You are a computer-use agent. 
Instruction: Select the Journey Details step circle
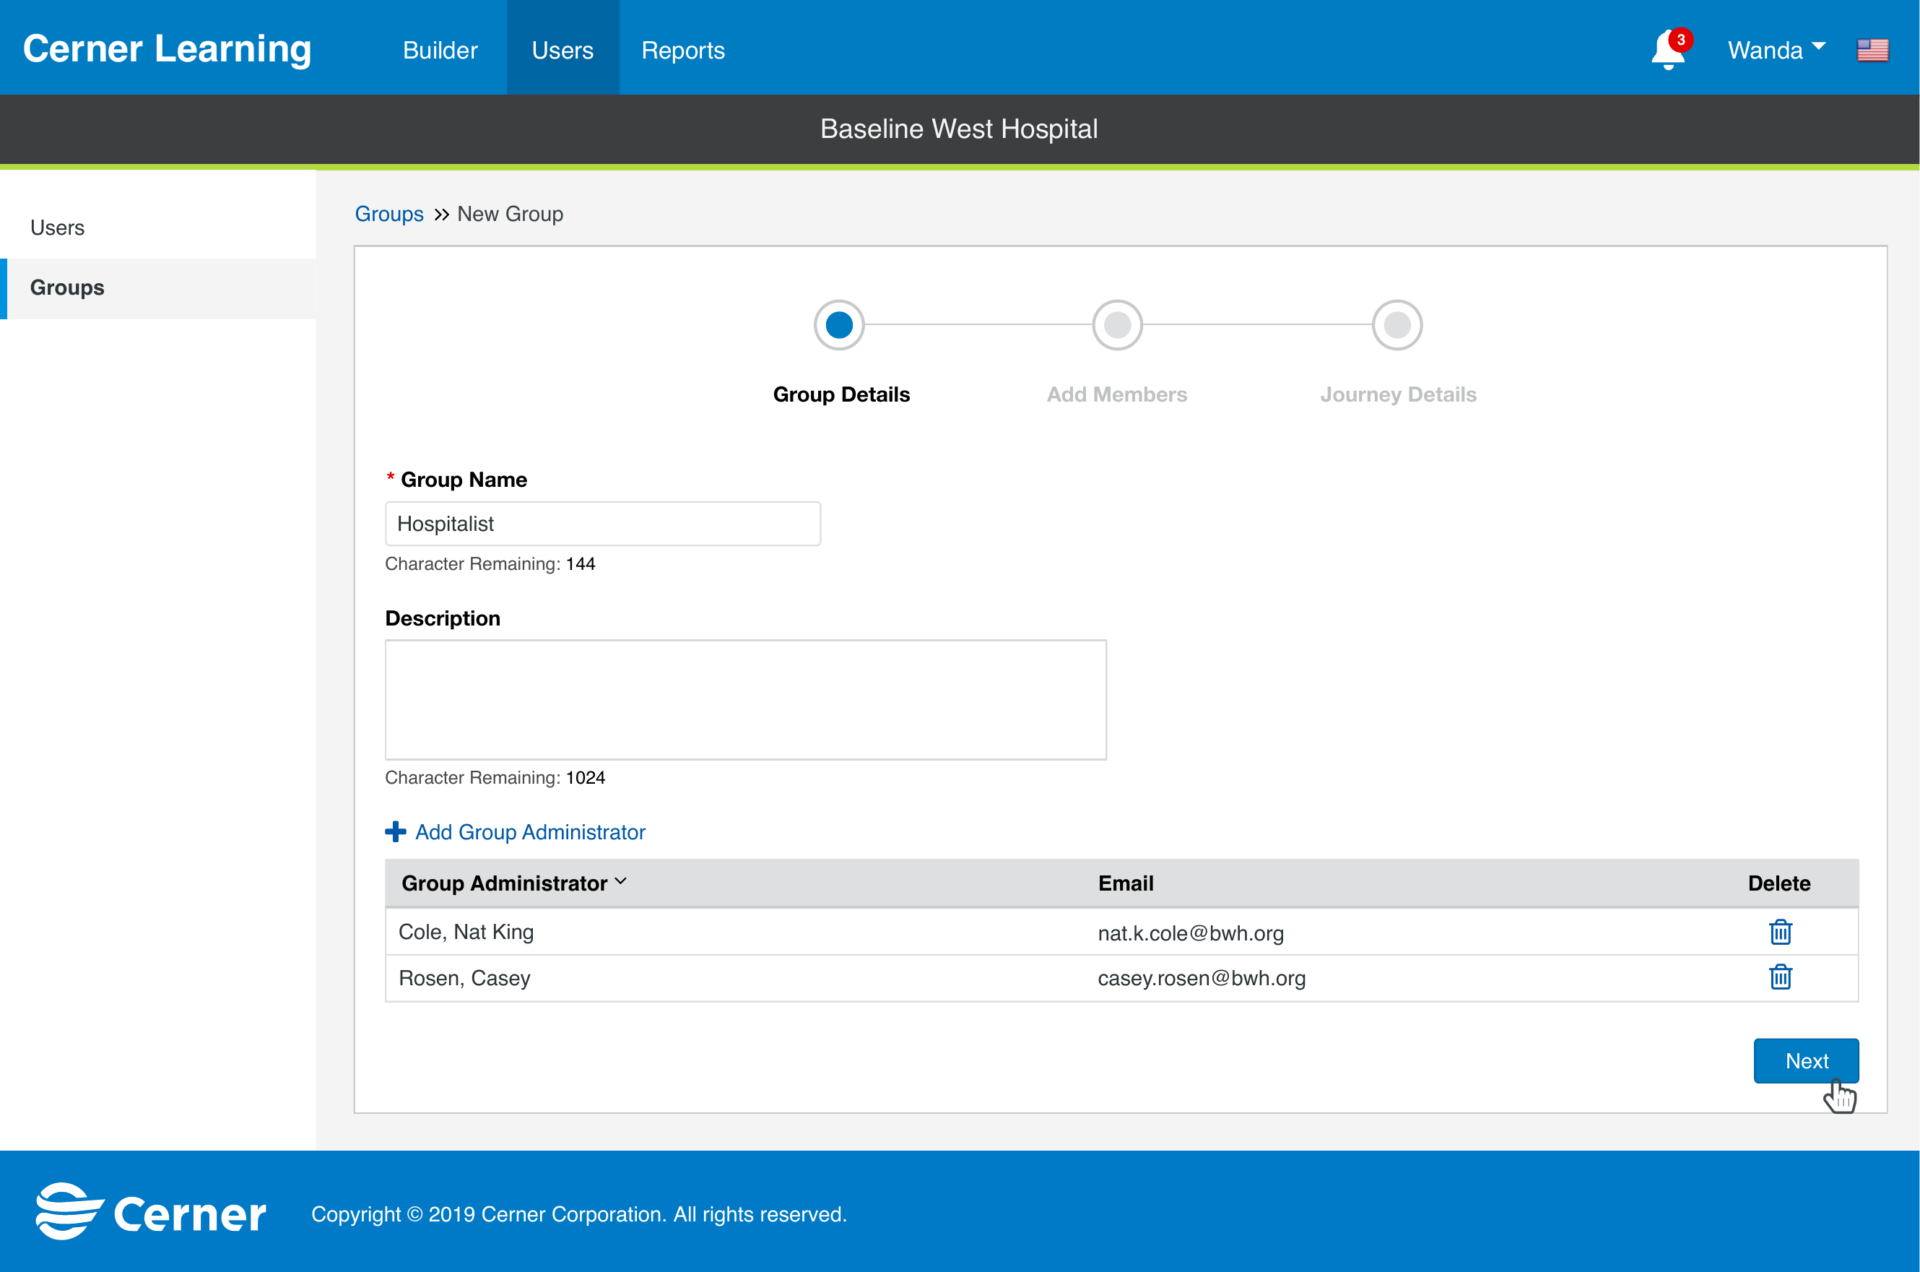pyautogui.click(x=1397, y=325)
